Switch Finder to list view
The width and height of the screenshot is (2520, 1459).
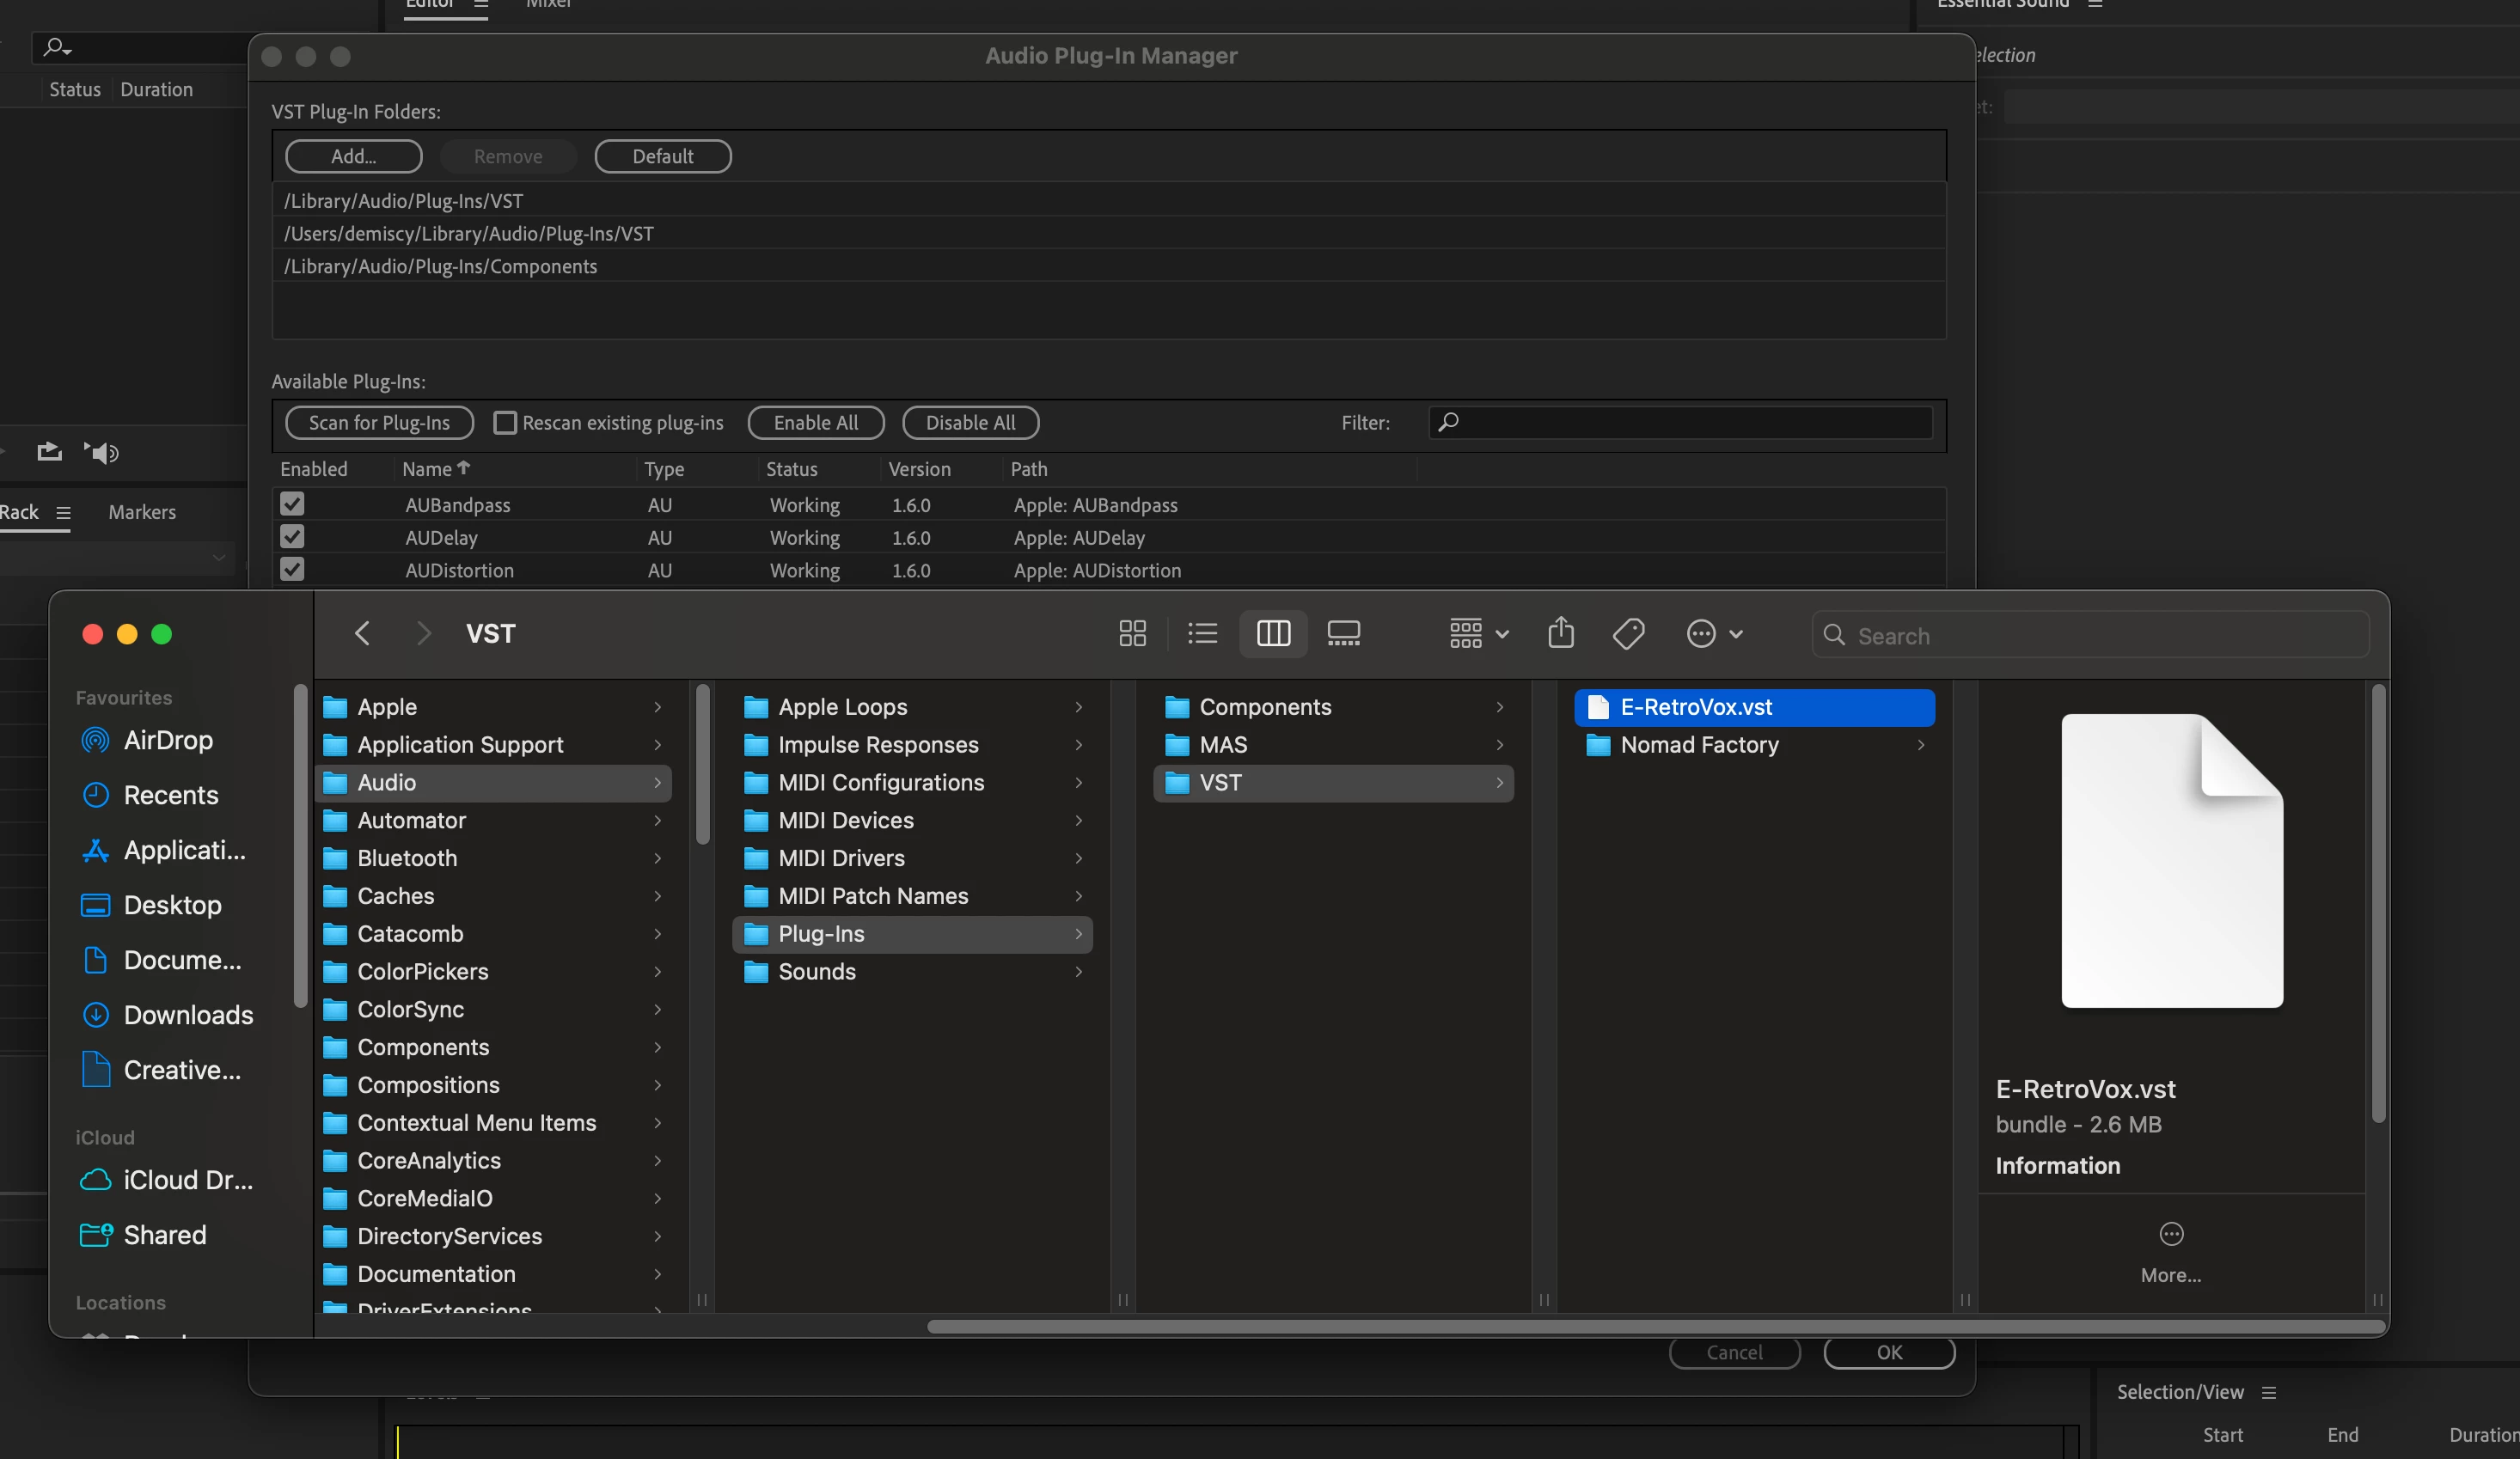pyautogui.click(x=1202, y=634)
